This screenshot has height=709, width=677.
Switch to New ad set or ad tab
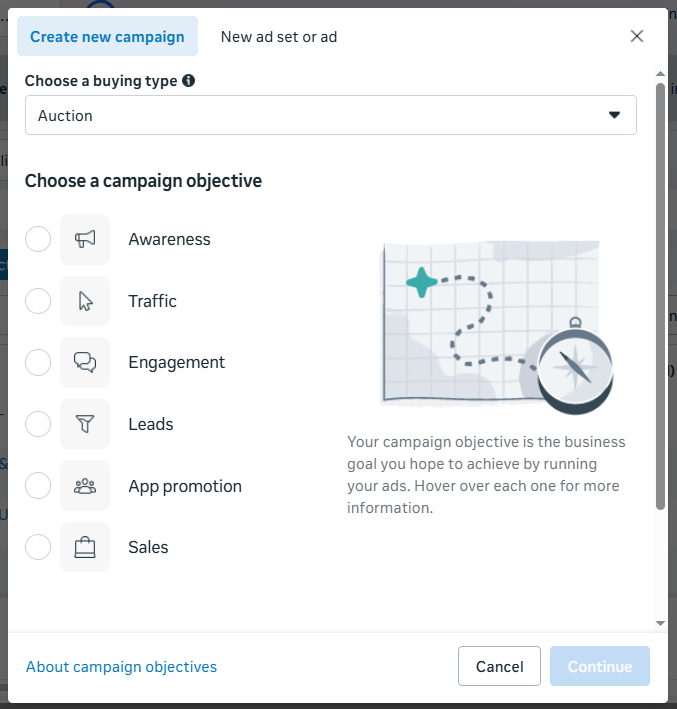point(279,37)
